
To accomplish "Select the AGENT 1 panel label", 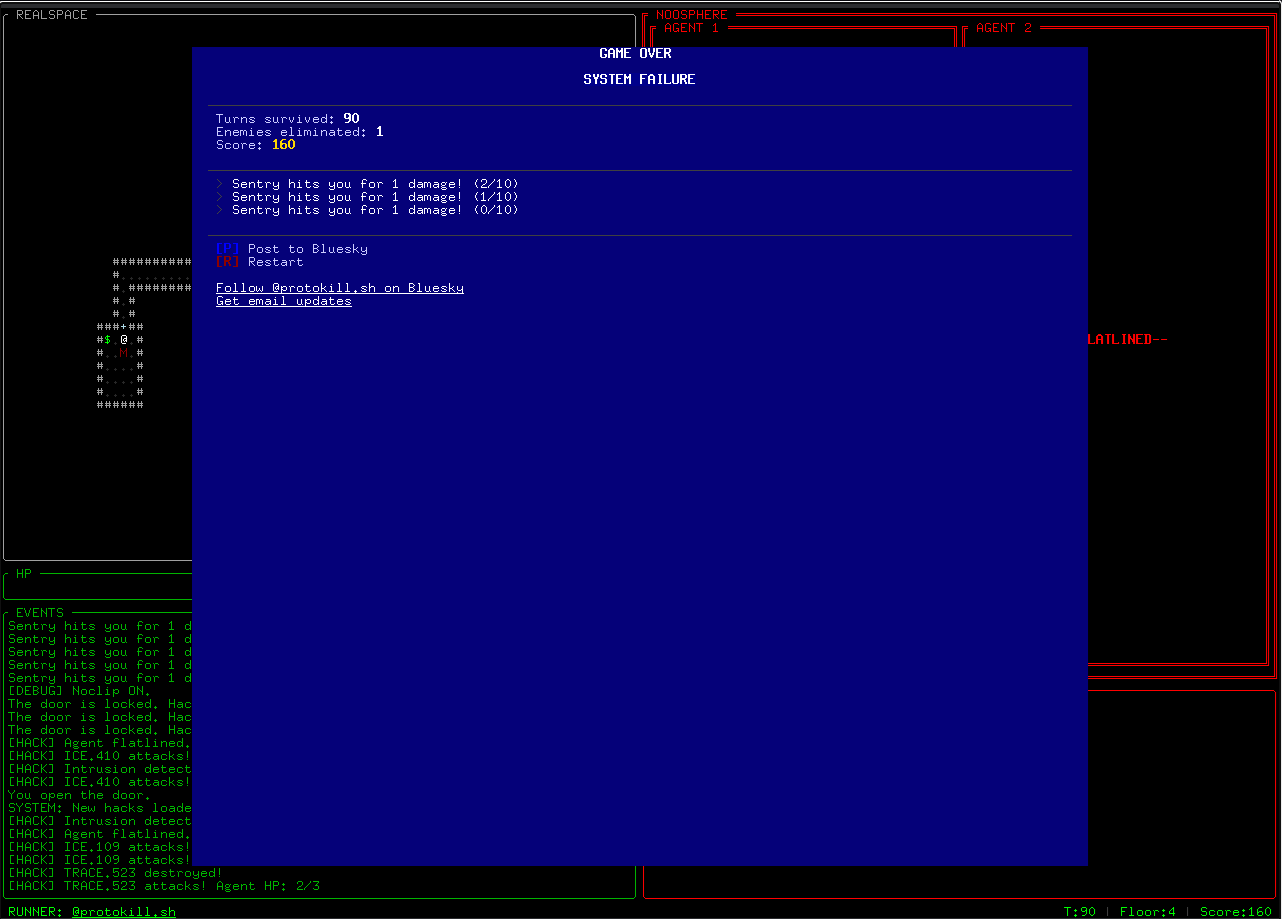I will [692, 28].
